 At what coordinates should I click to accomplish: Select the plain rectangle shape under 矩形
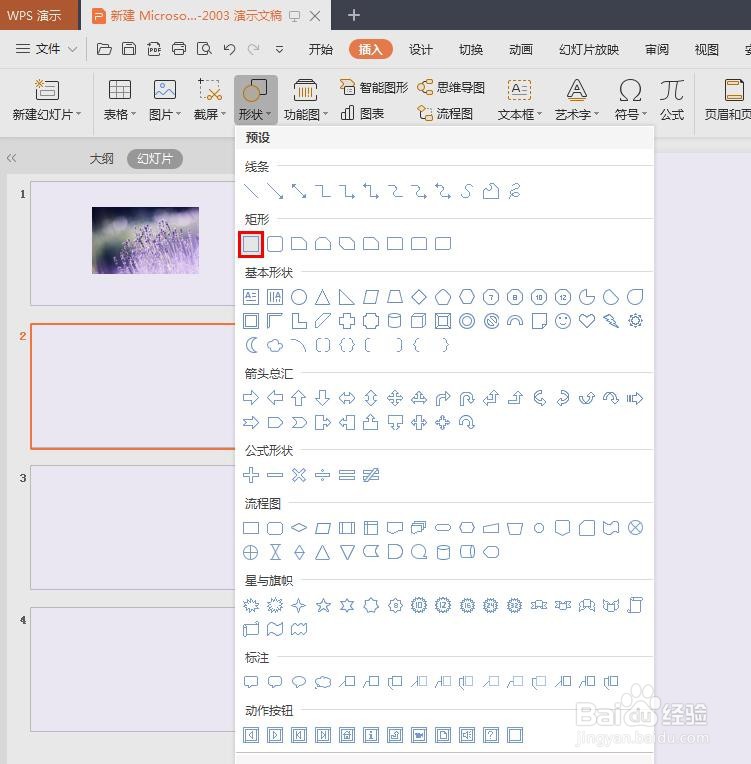[251, 244]
